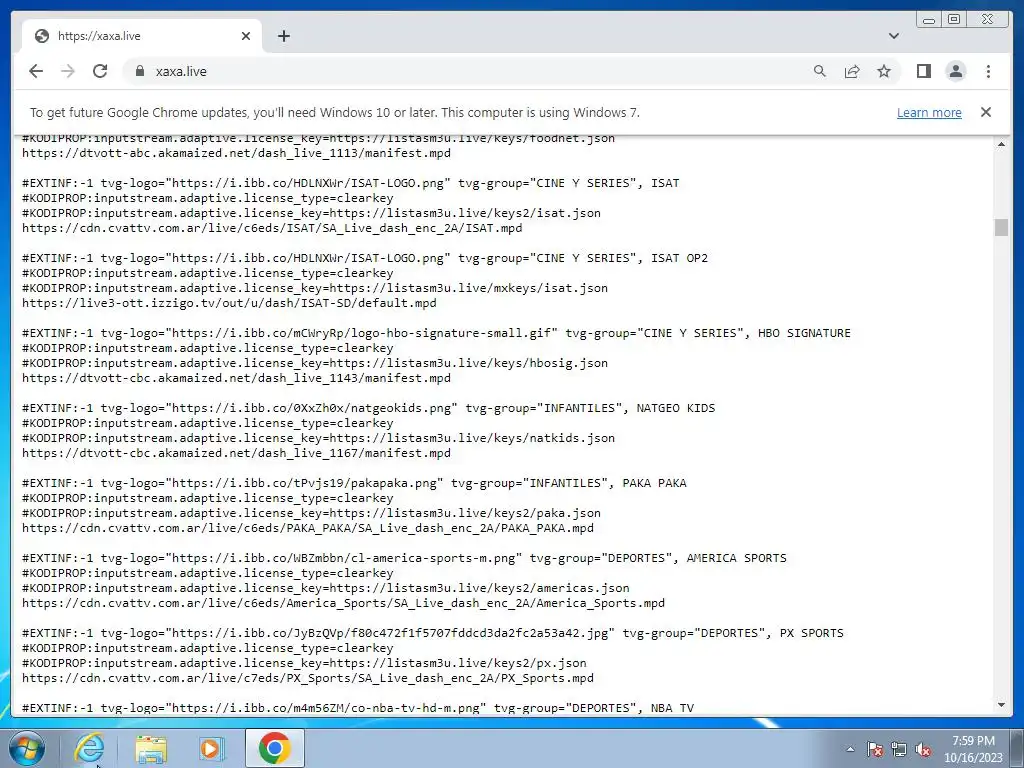Click the keys2/paka.json license line
The image size is (1024, 768).
311,513
